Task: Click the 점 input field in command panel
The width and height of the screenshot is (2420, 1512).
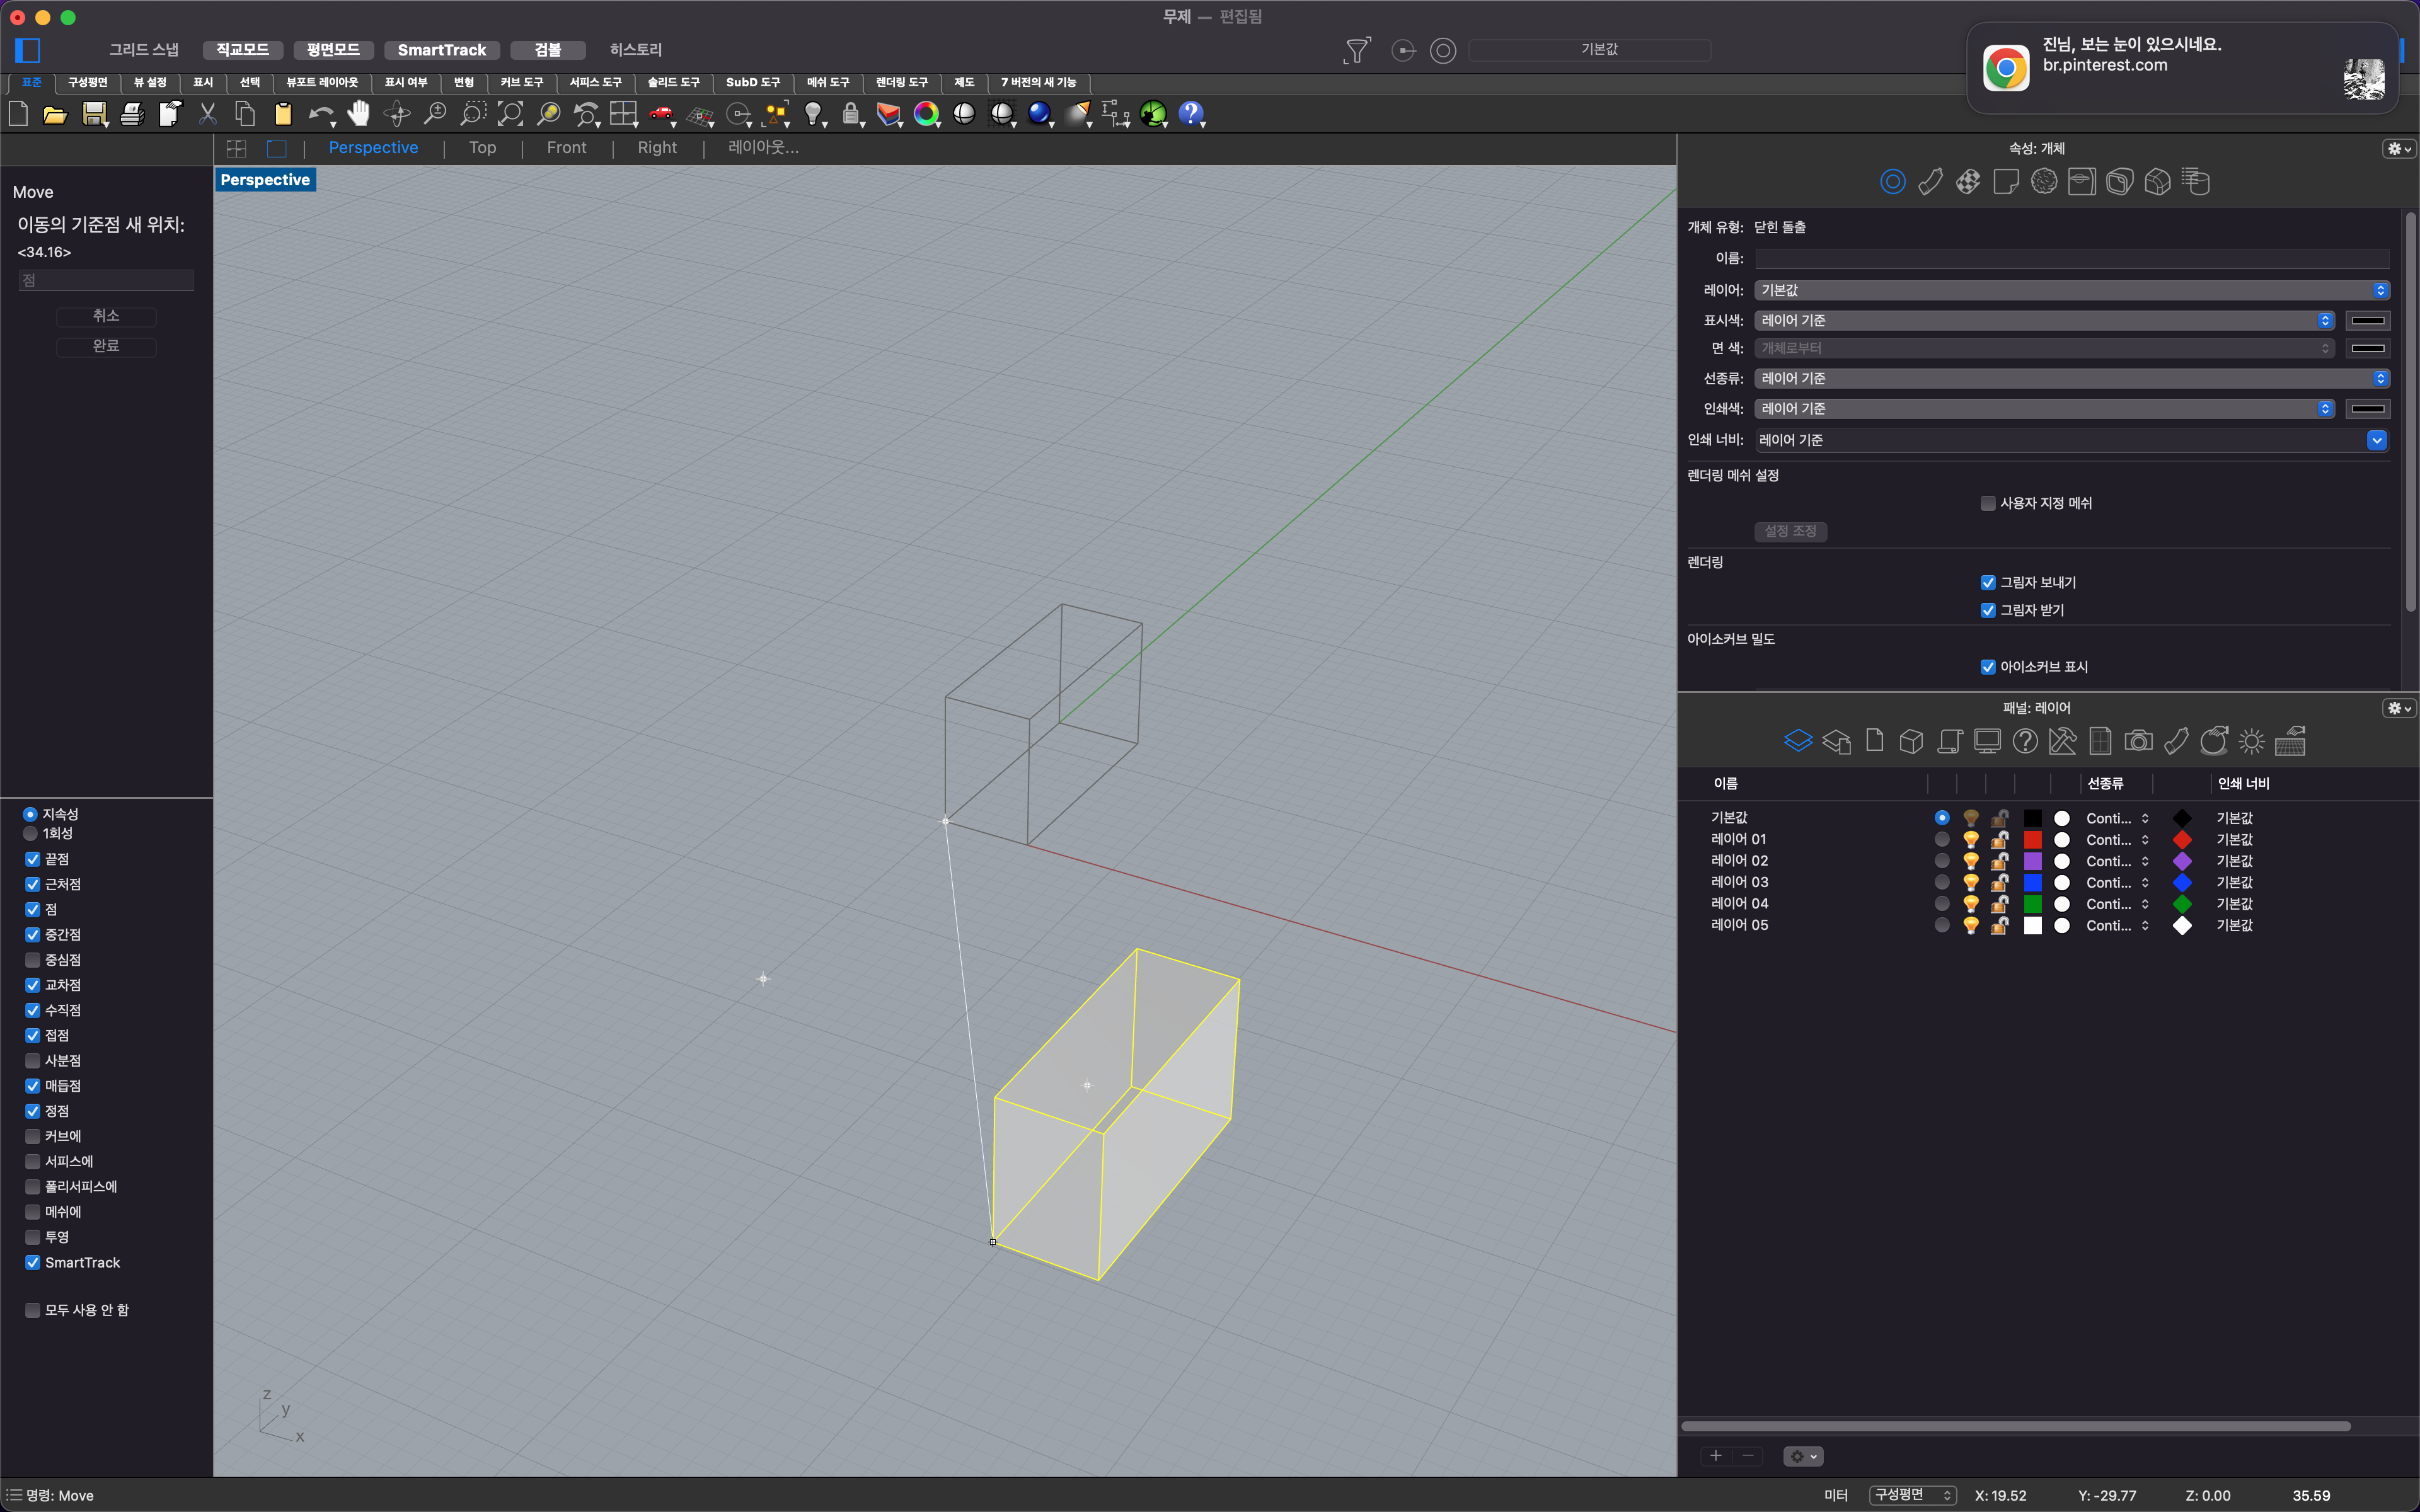Action: pos(106,281)
